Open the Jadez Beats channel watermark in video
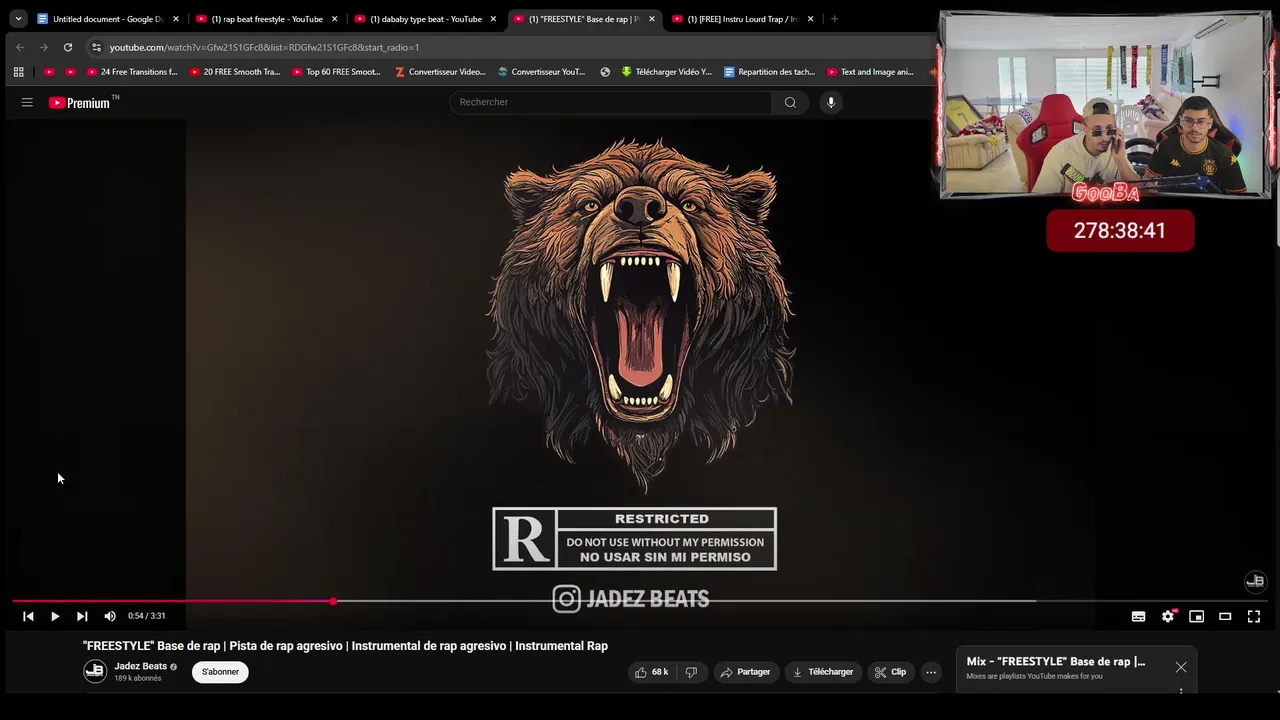This screenshot has width=1280, height=720. click(1255, 581)
